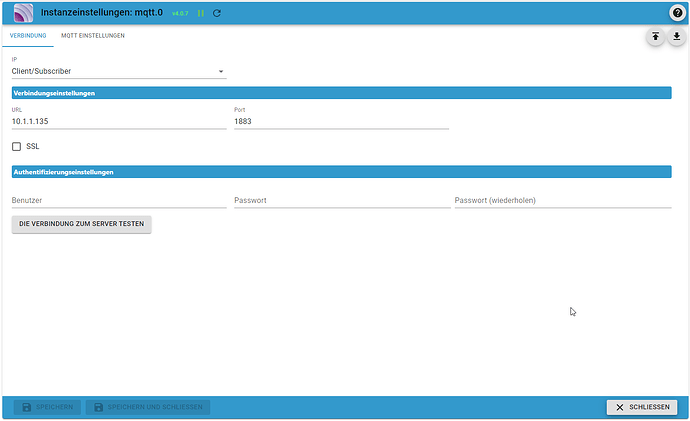Pause the mqtt.0 instance

pos(201,13)
